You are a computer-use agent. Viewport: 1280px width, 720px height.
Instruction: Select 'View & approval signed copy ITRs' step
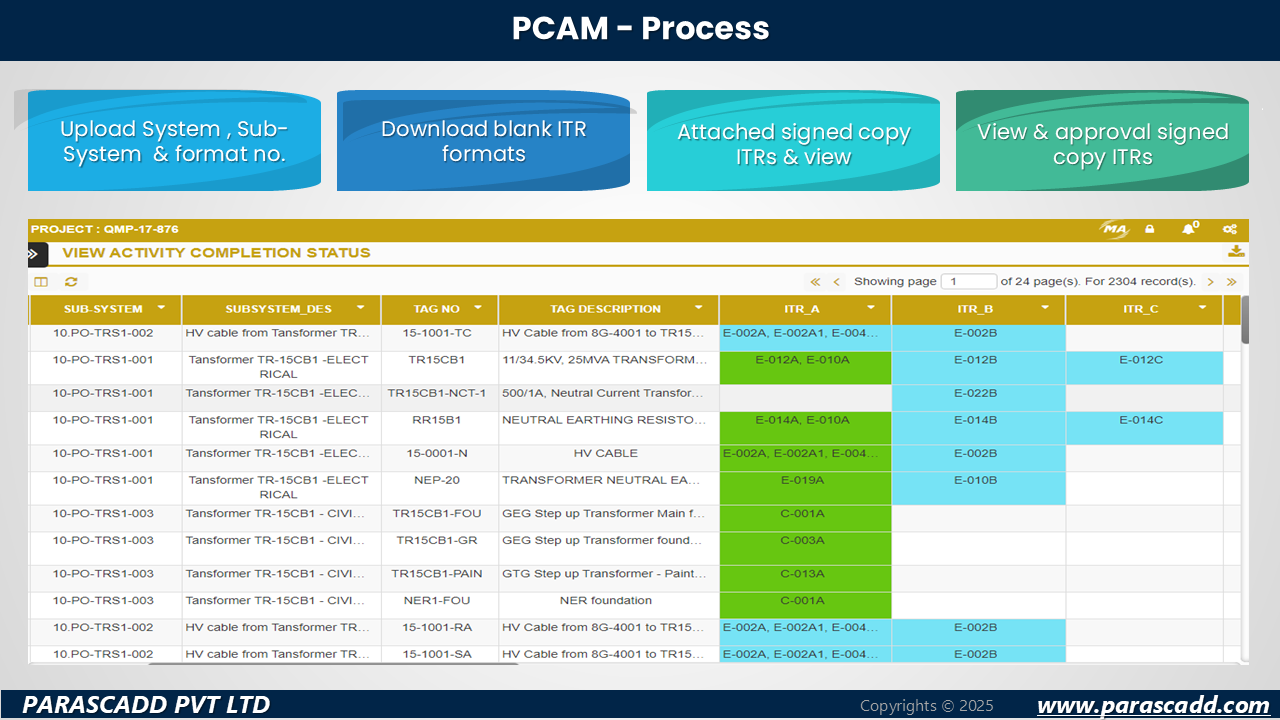[x=1102, y=141]
